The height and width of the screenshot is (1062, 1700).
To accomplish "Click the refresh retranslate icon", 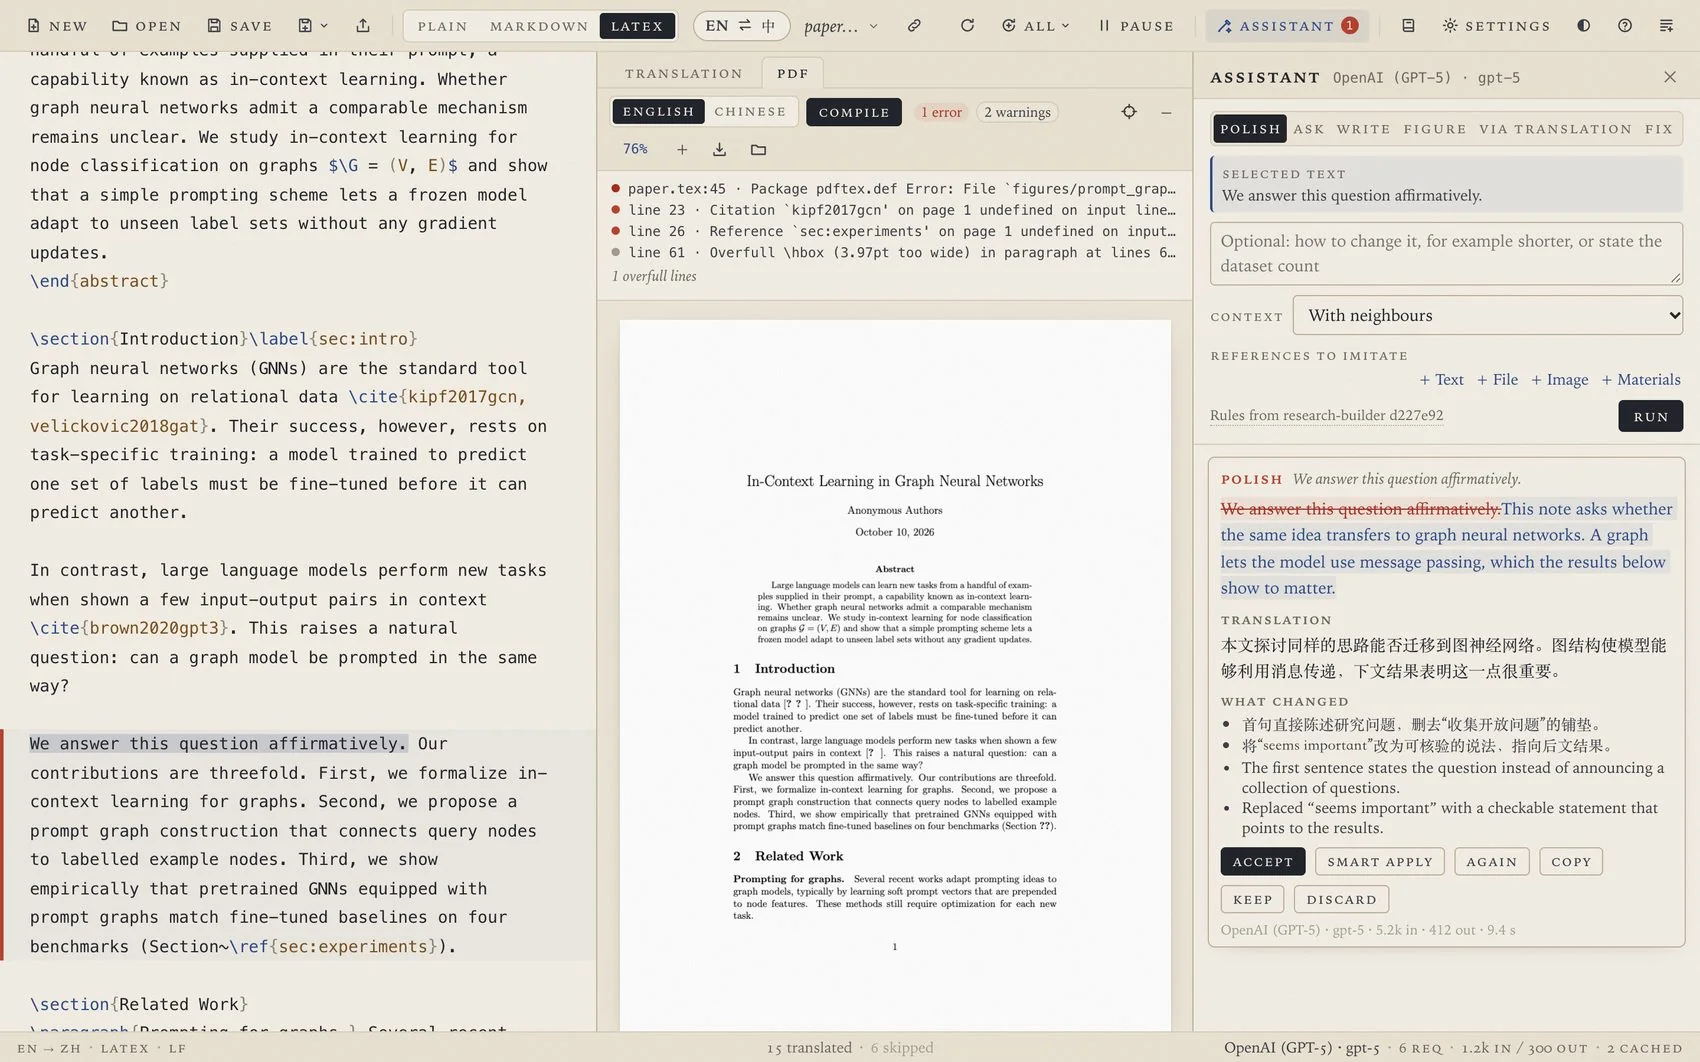I will (x=967, y=26).
